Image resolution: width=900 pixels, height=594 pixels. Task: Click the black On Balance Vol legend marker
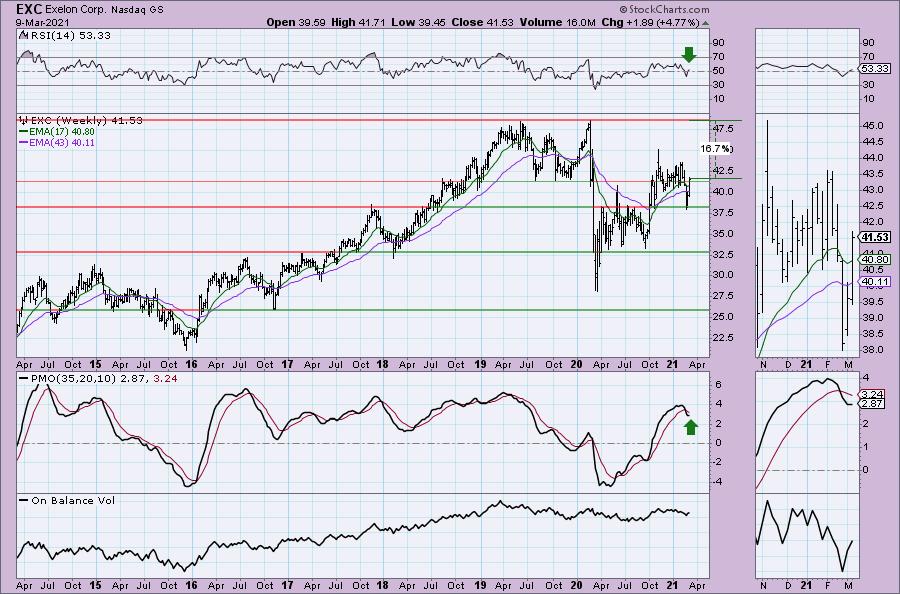coord(24,500)
